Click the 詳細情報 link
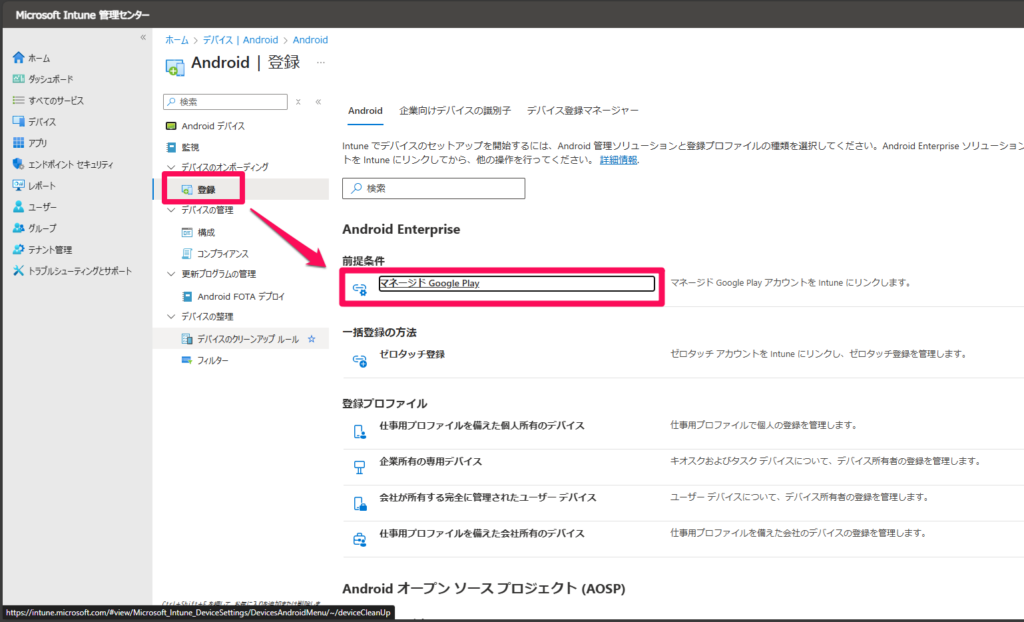1024x622 pixels. coord(618,160)
